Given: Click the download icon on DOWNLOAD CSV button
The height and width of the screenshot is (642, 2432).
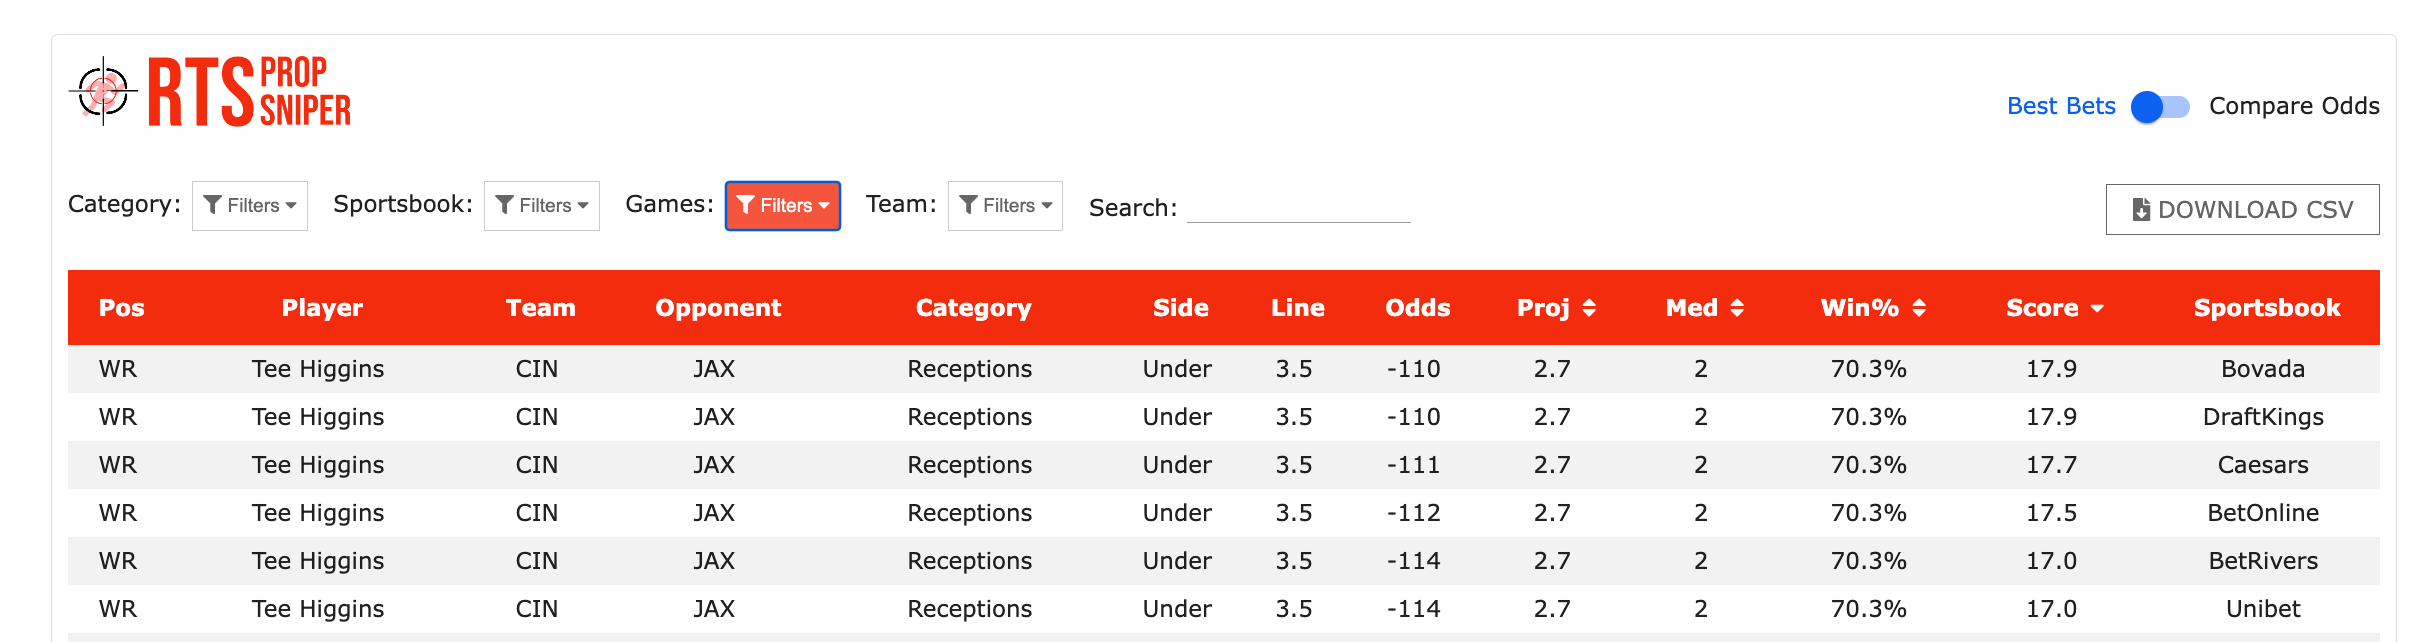Looking at the screenshot, I should (2141, 209).
